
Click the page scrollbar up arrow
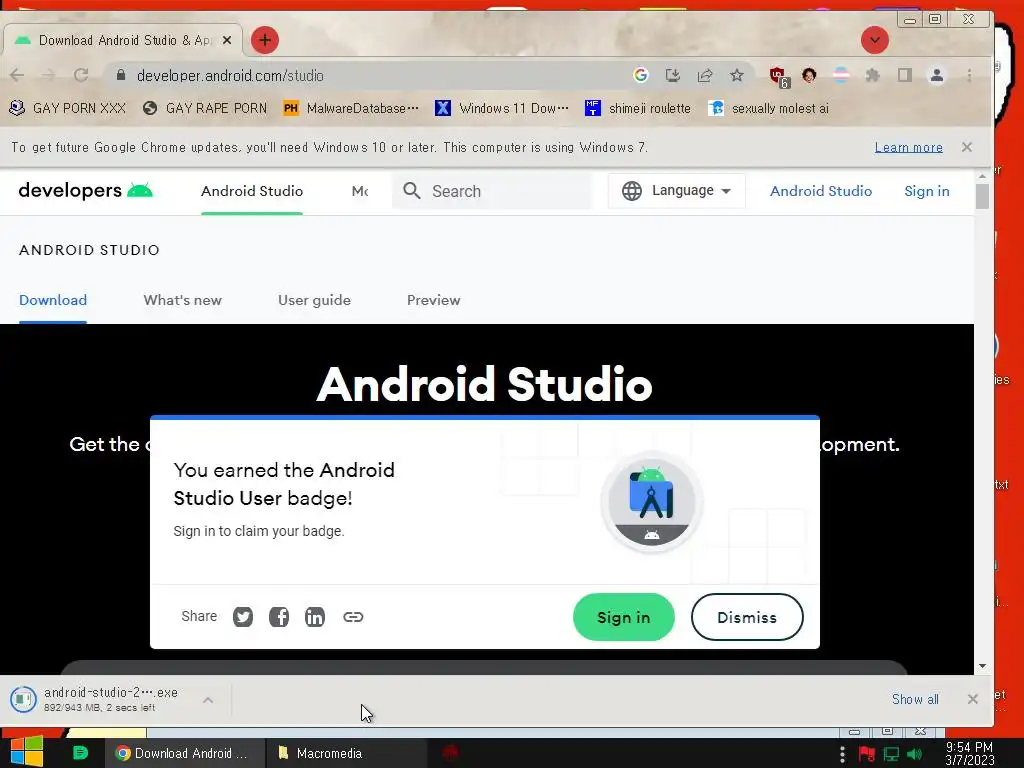click(982, 176)
